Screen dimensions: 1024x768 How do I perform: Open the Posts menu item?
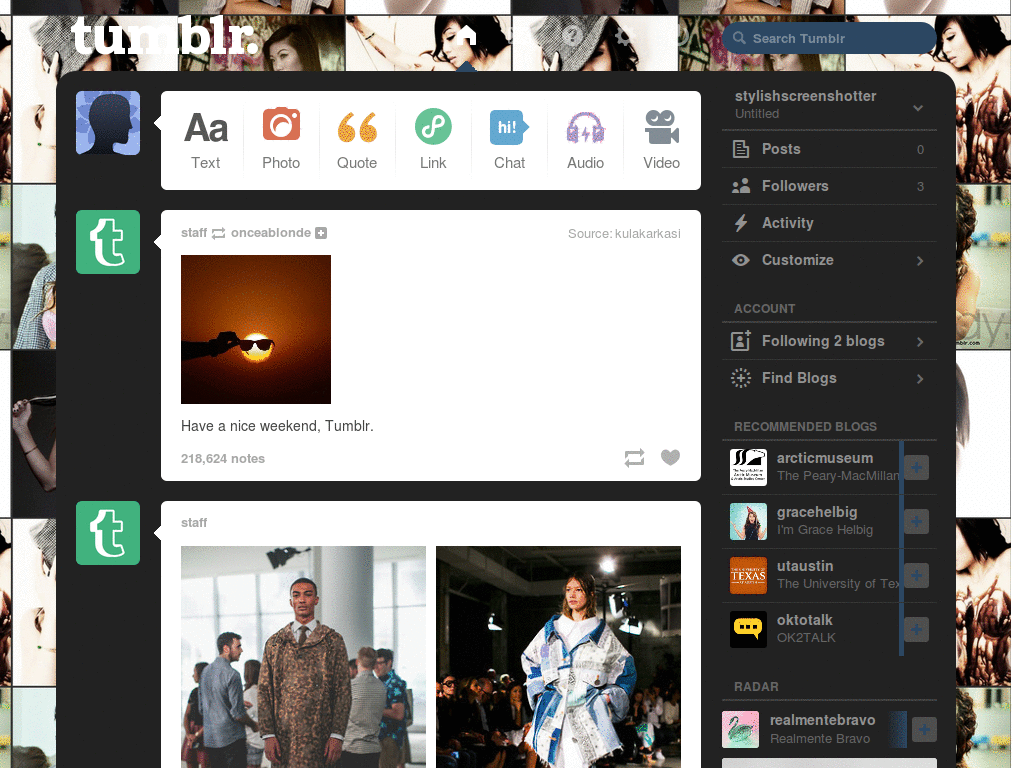tap(829, 149)
